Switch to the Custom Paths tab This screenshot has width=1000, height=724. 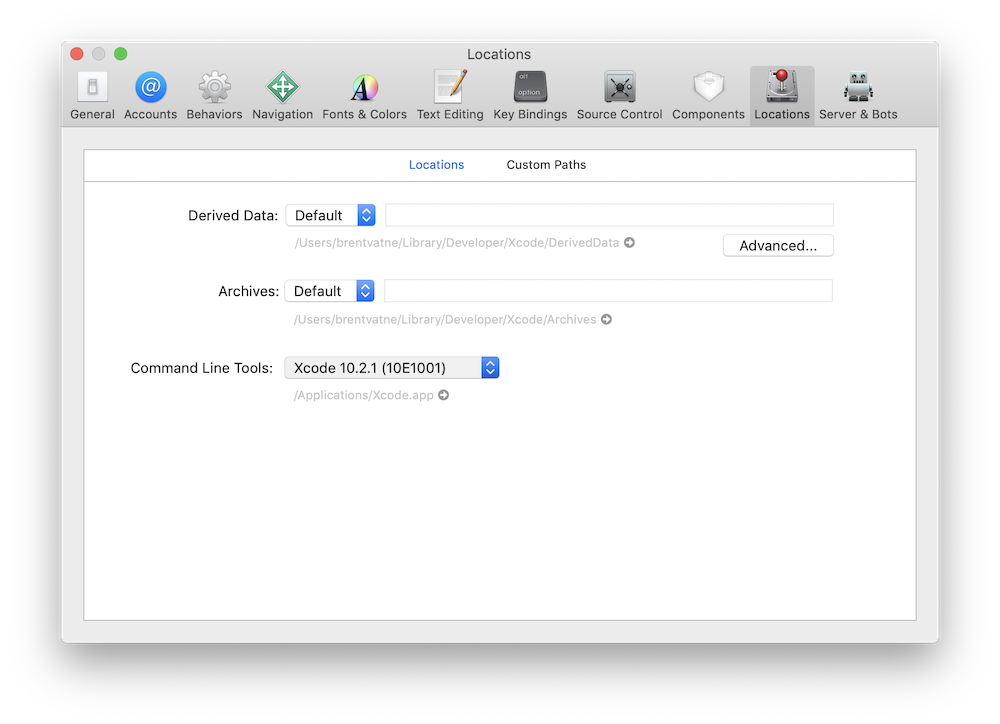546,165
